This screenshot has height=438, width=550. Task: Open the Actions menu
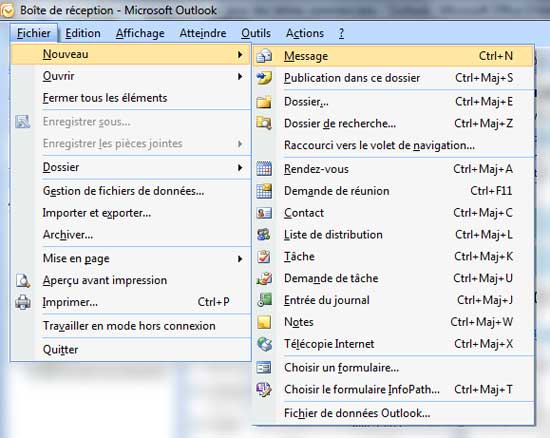[305, 33]
